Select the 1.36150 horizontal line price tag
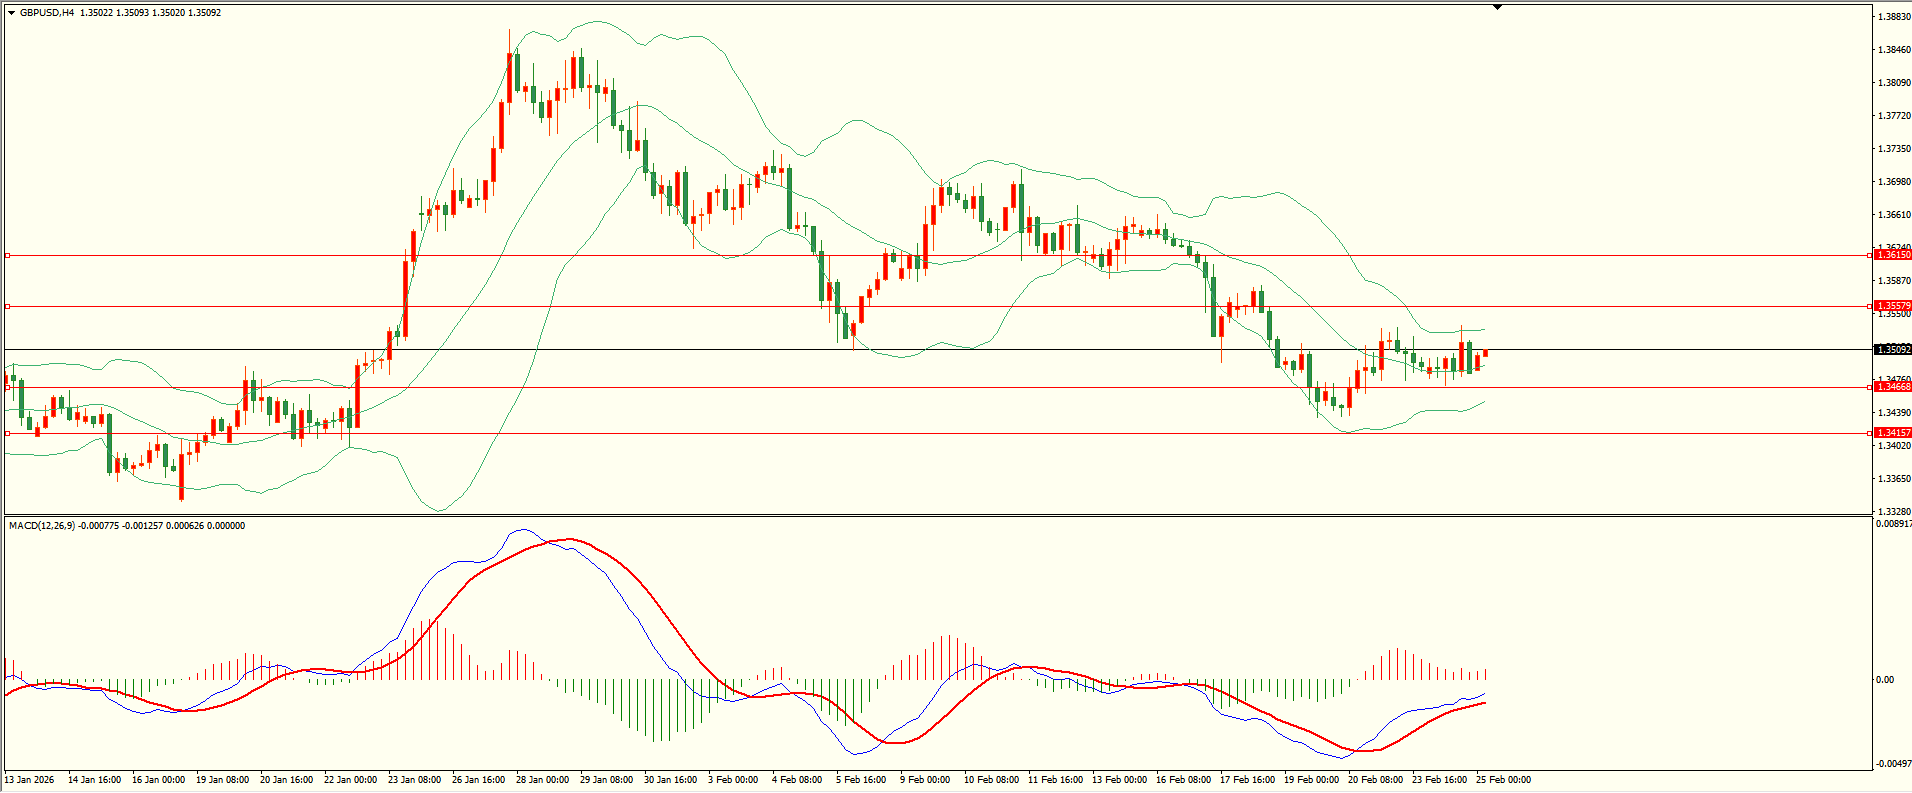This screenshot has width=1912, height=793. click(x=1892, y=255)
